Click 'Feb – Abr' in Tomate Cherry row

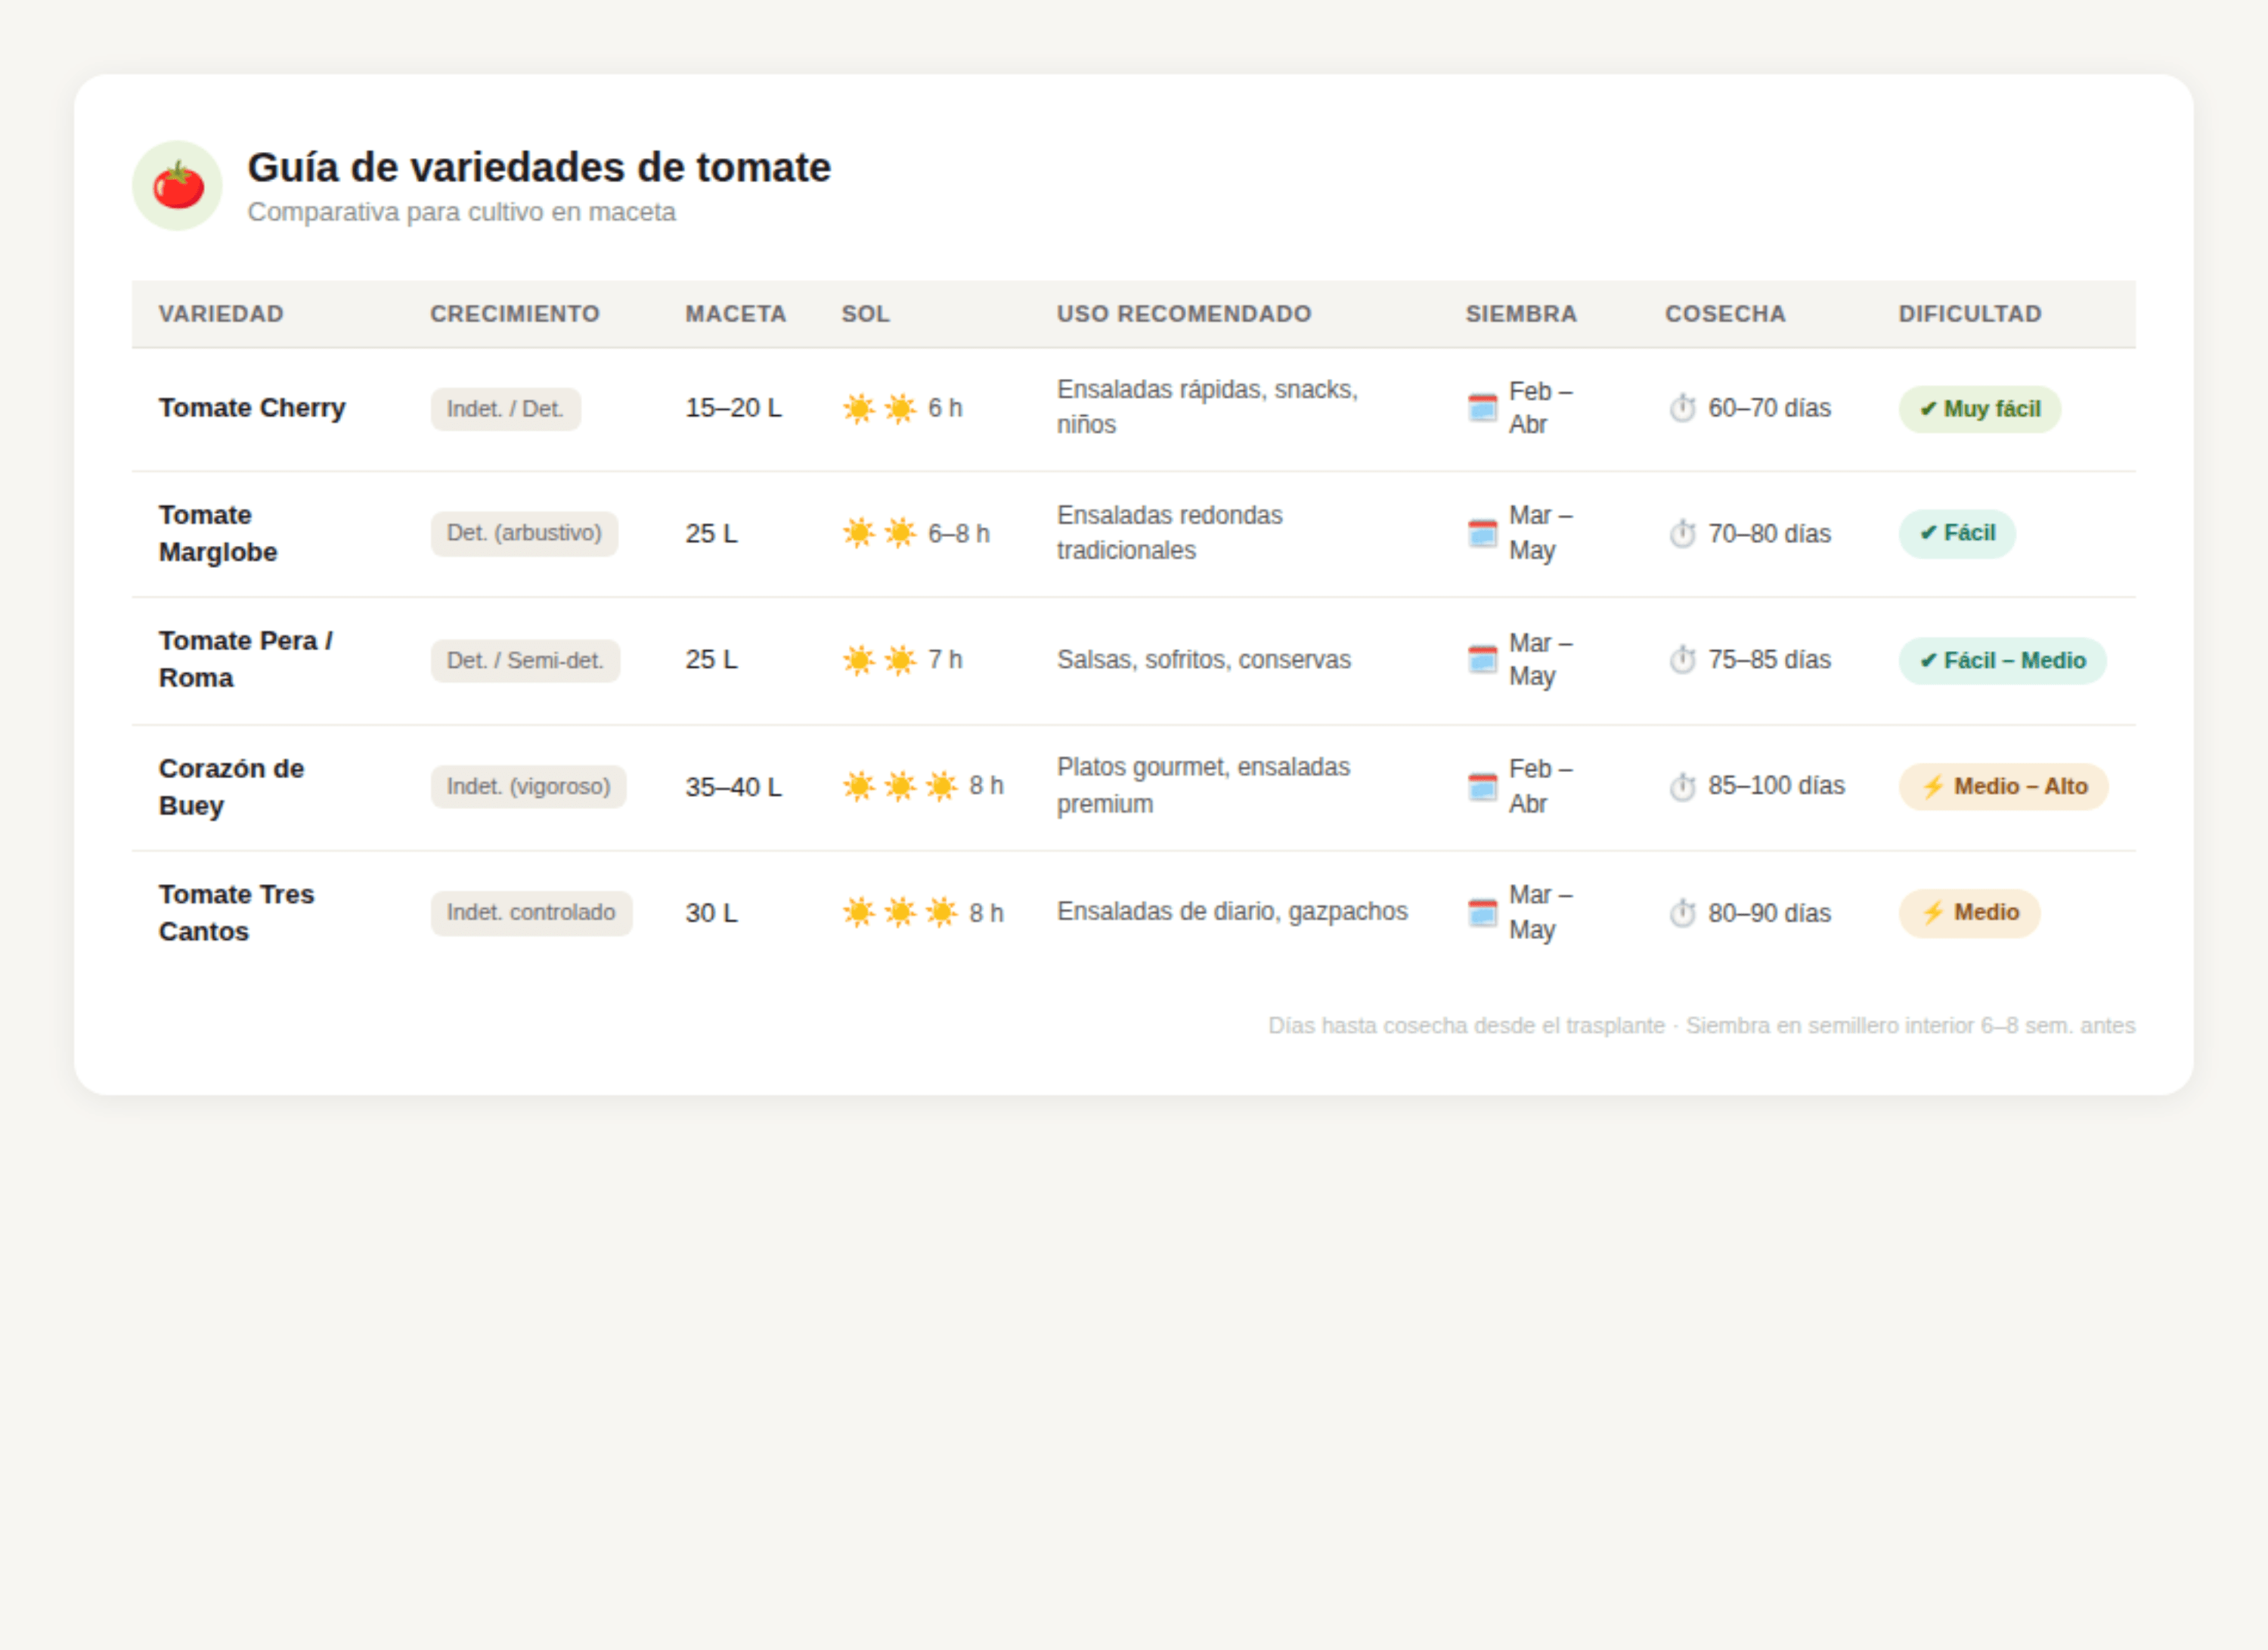[x=1541, y=408]
